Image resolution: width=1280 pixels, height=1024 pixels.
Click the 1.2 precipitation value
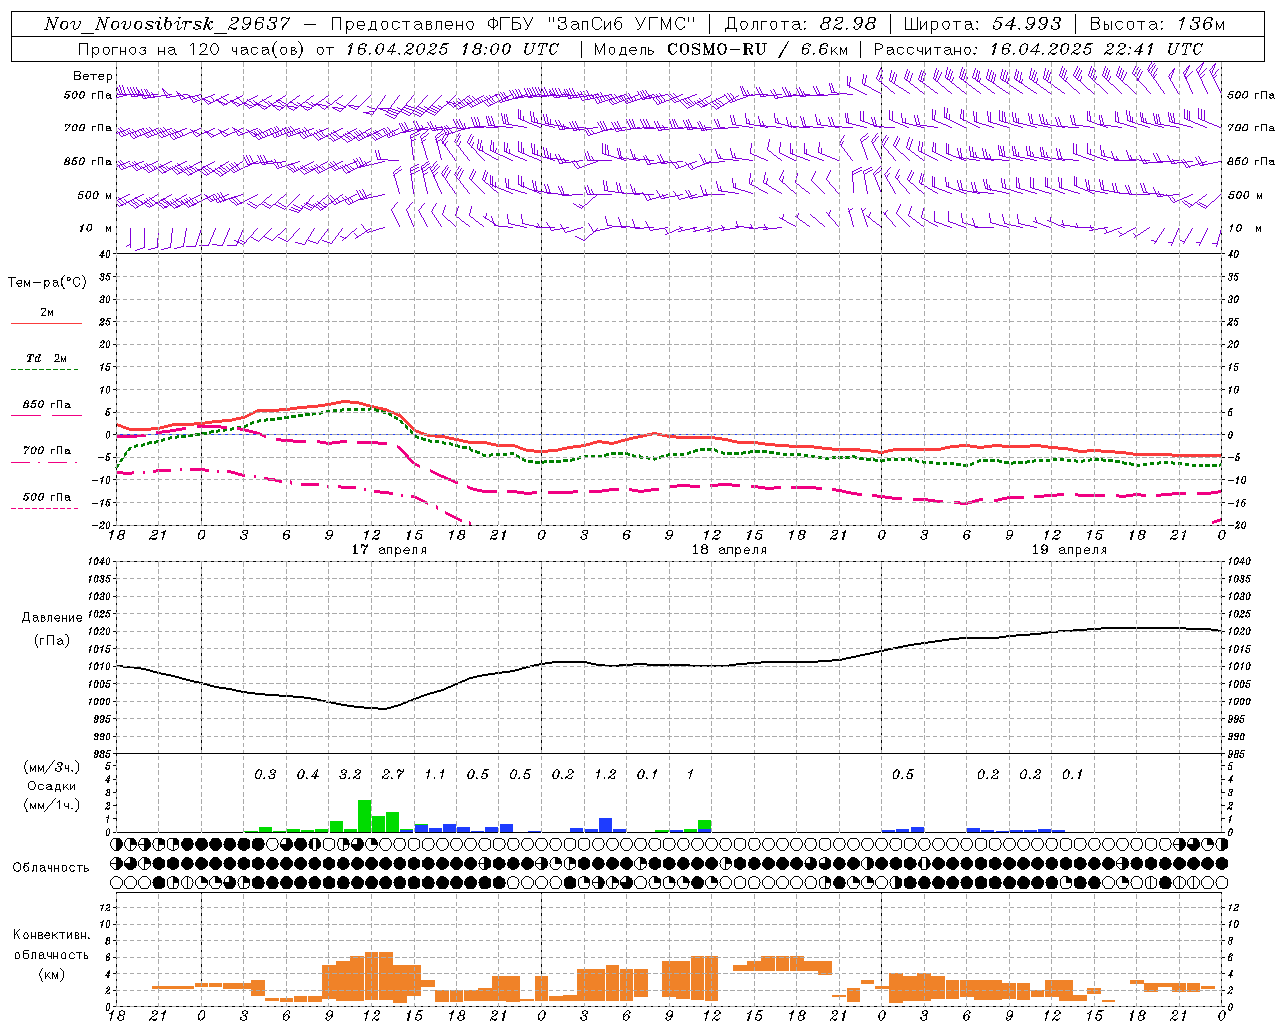coord(605,775)
